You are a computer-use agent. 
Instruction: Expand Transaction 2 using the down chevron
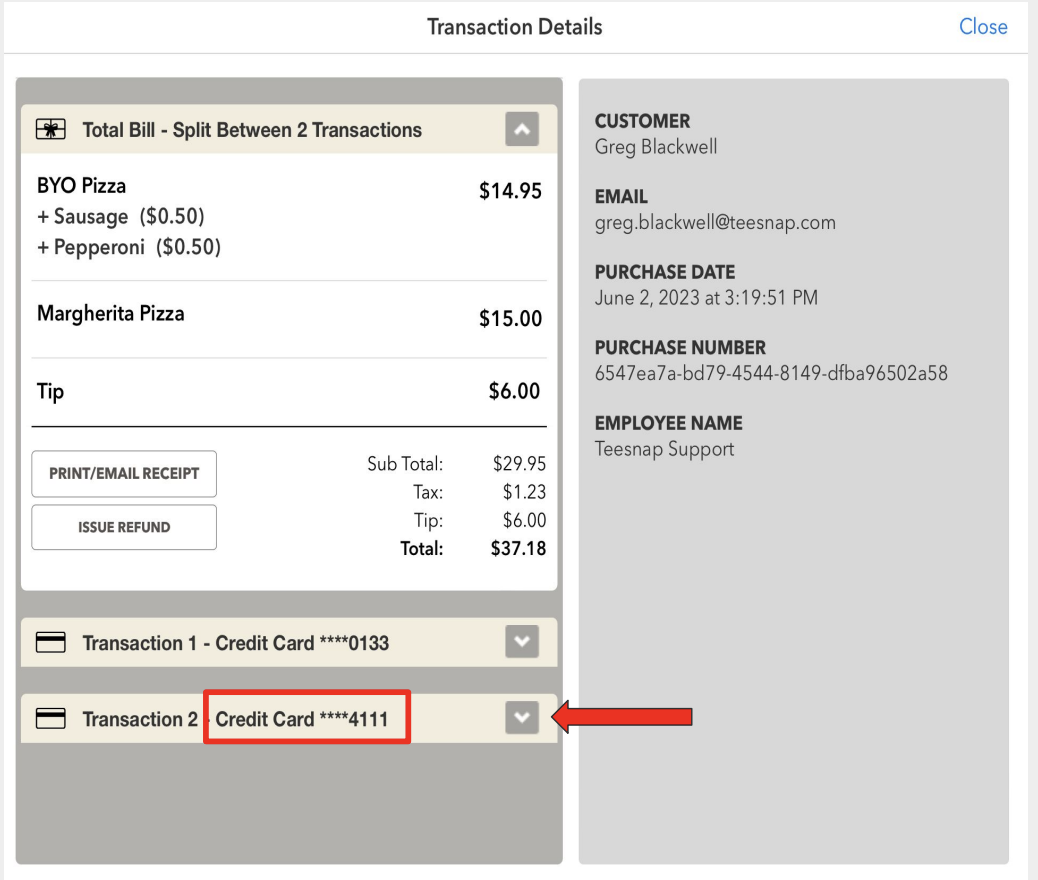[x=522, y=717]
